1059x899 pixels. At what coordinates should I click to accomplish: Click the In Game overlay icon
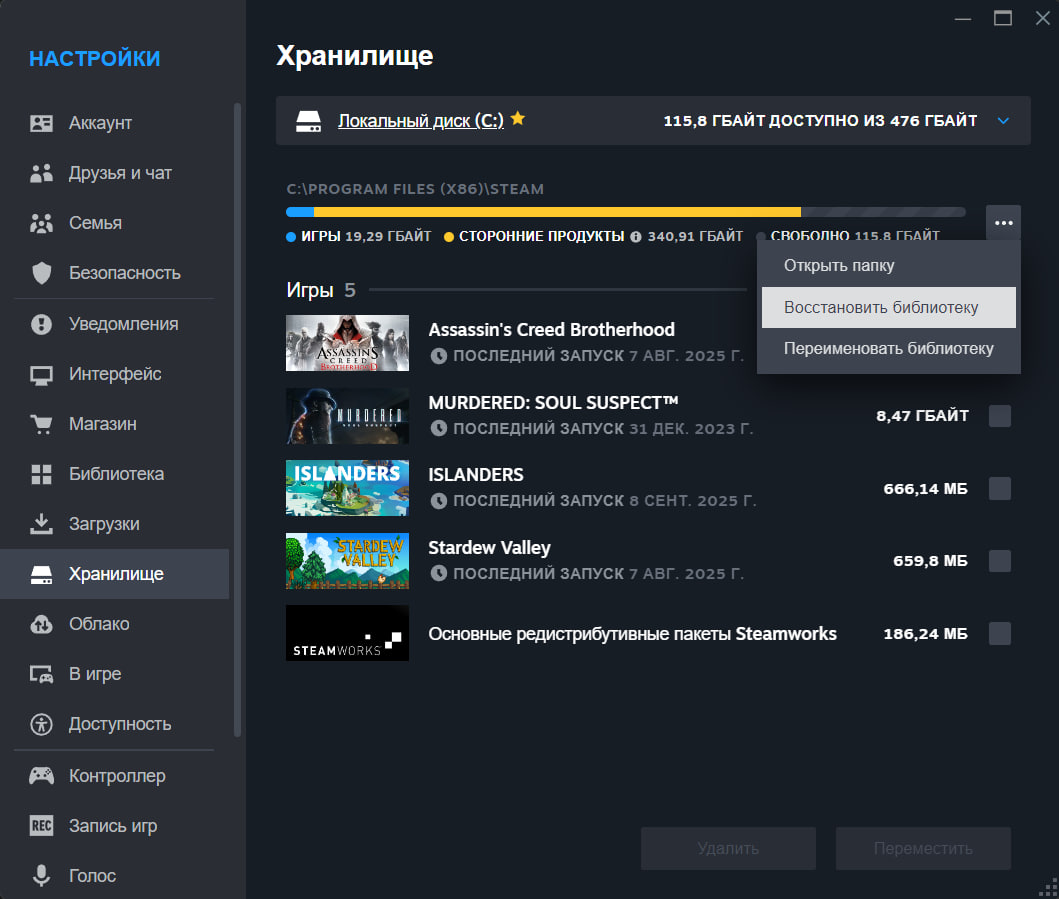[41, 673]
